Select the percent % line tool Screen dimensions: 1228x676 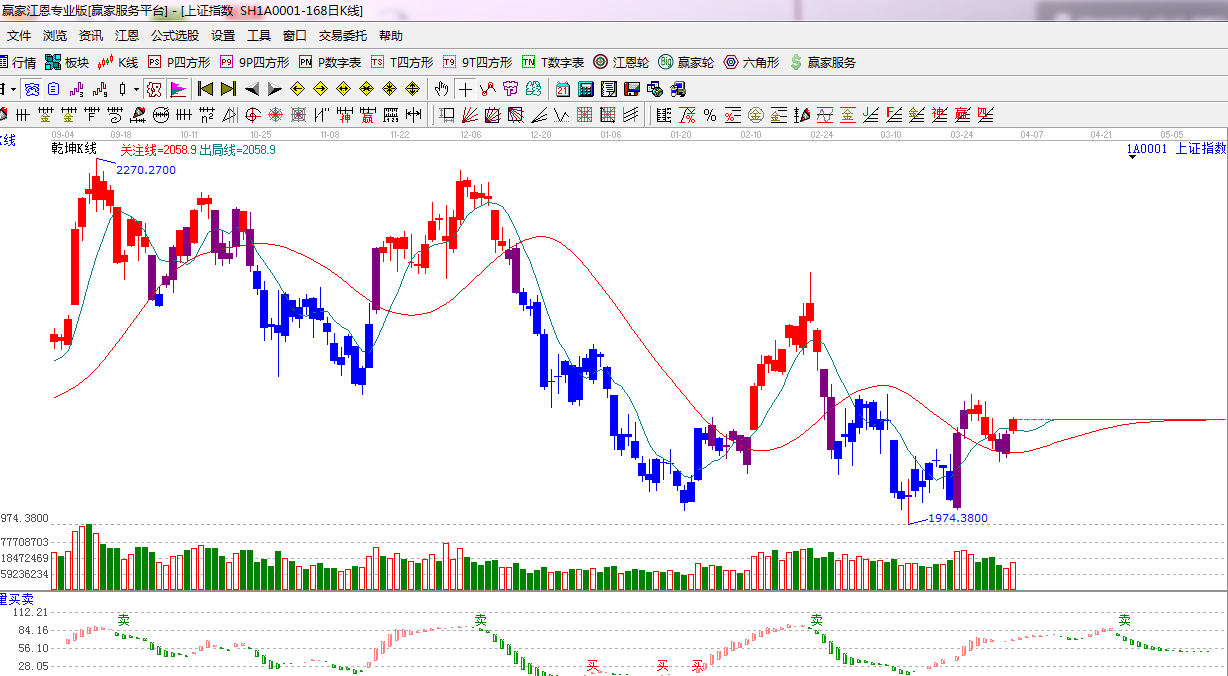709,115
